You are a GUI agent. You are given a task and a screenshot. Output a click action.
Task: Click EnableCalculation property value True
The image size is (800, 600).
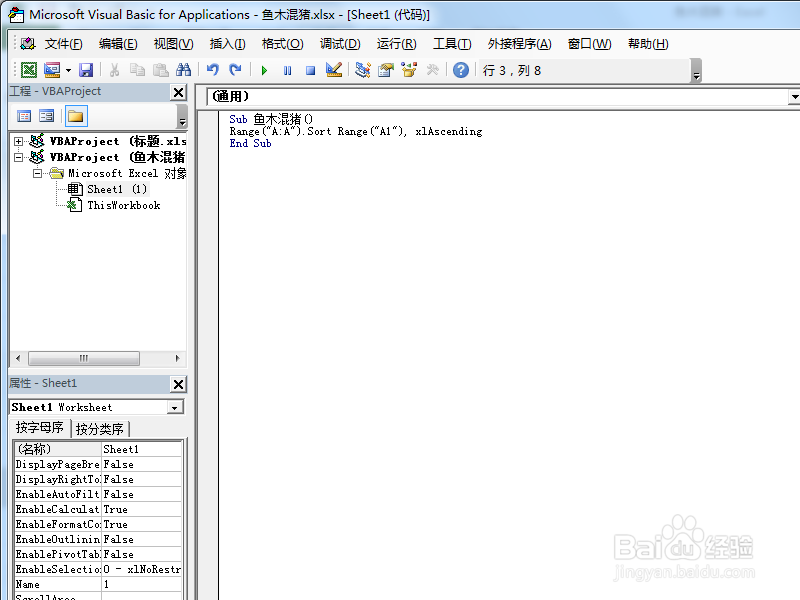(141, 509)
